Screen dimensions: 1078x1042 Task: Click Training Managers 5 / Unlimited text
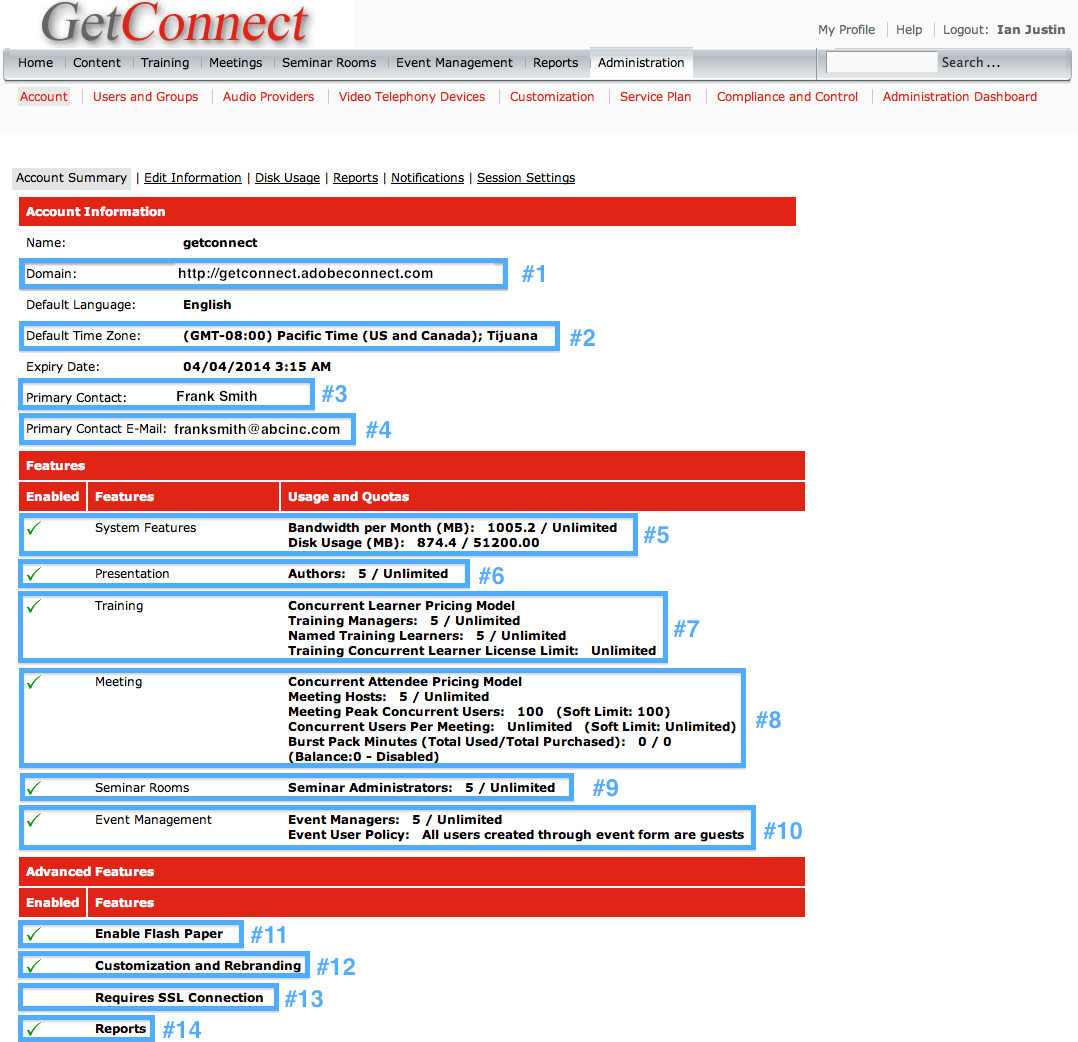(404, 621)
